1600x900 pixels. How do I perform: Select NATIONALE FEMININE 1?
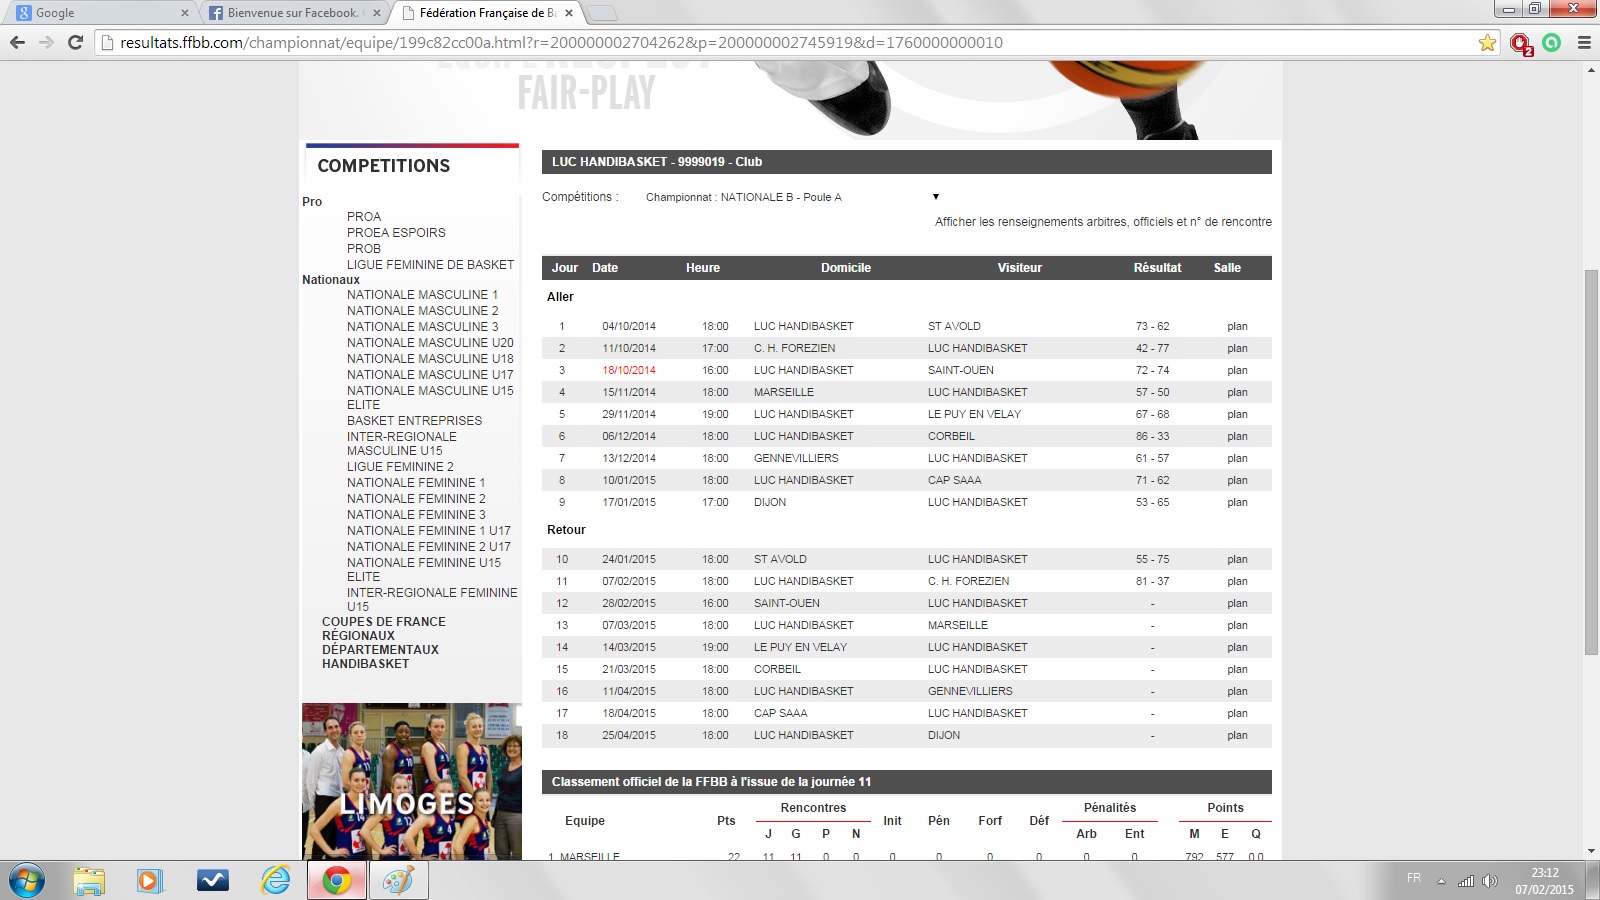pos(416,483)
